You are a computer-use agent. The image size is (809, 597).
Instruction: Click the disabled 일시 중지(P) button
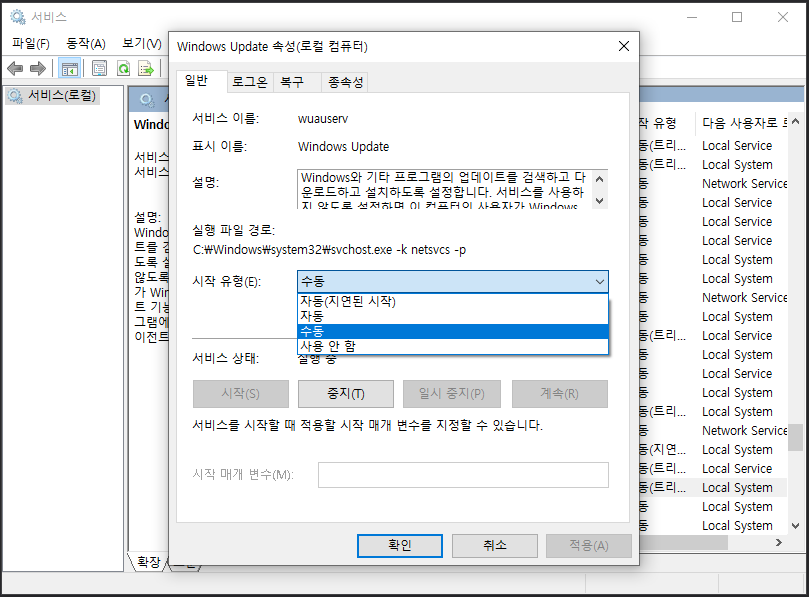click(x=451, y=394)
